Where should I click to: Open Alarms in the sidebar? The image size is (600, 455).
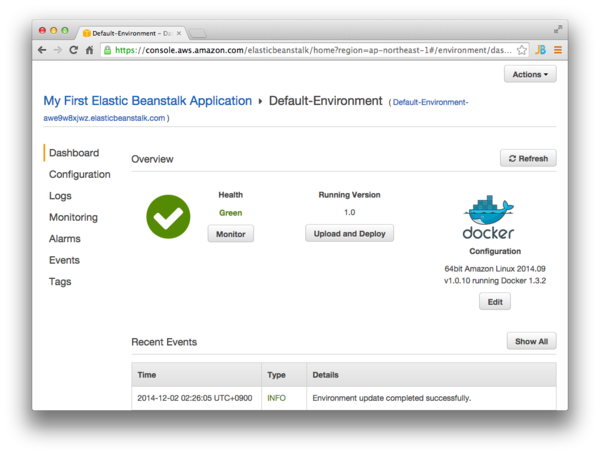pyautogui.click(x=65, y=239)
